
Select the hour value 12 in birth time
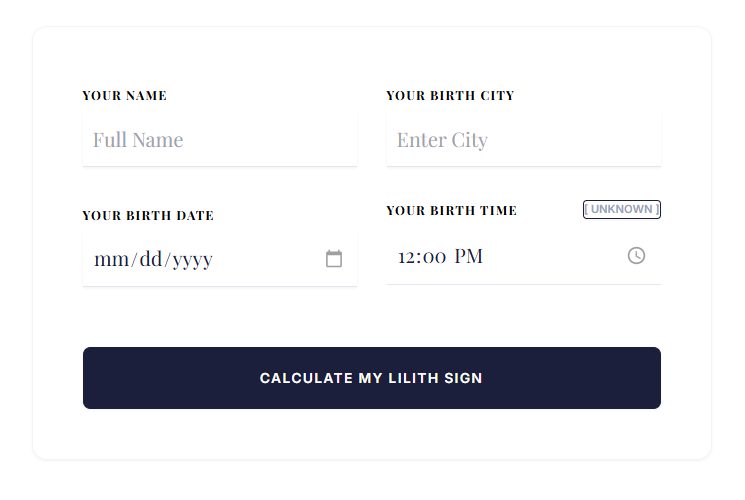[x=408, y=257]
